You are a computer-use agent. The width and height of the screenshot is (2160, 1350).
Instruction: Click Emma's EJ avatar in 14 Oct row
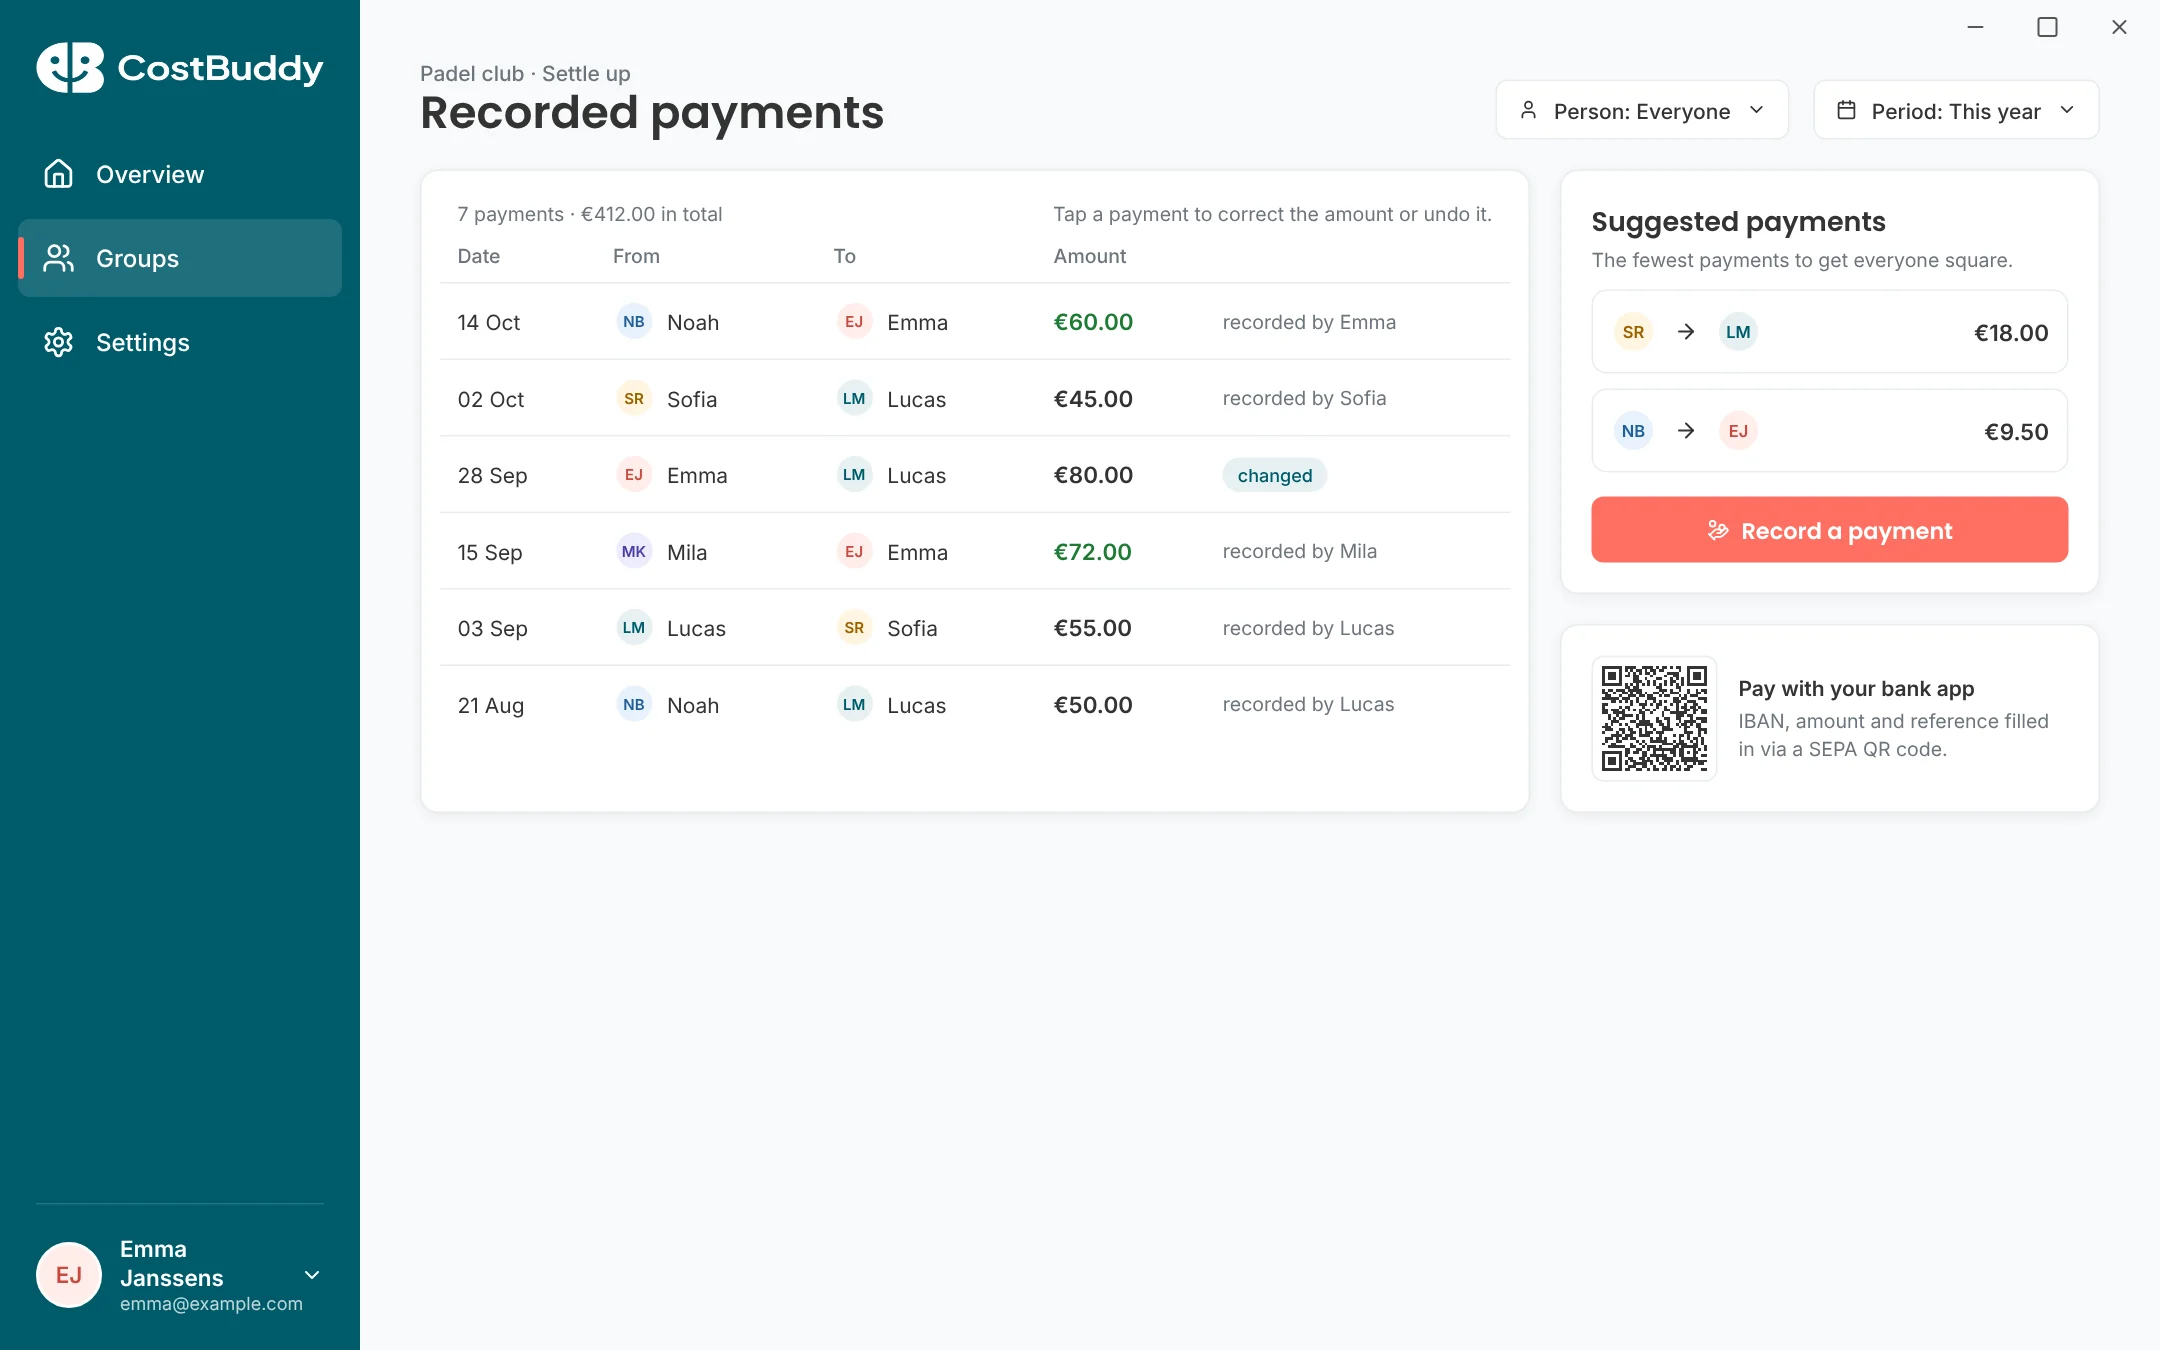point(854,322)
